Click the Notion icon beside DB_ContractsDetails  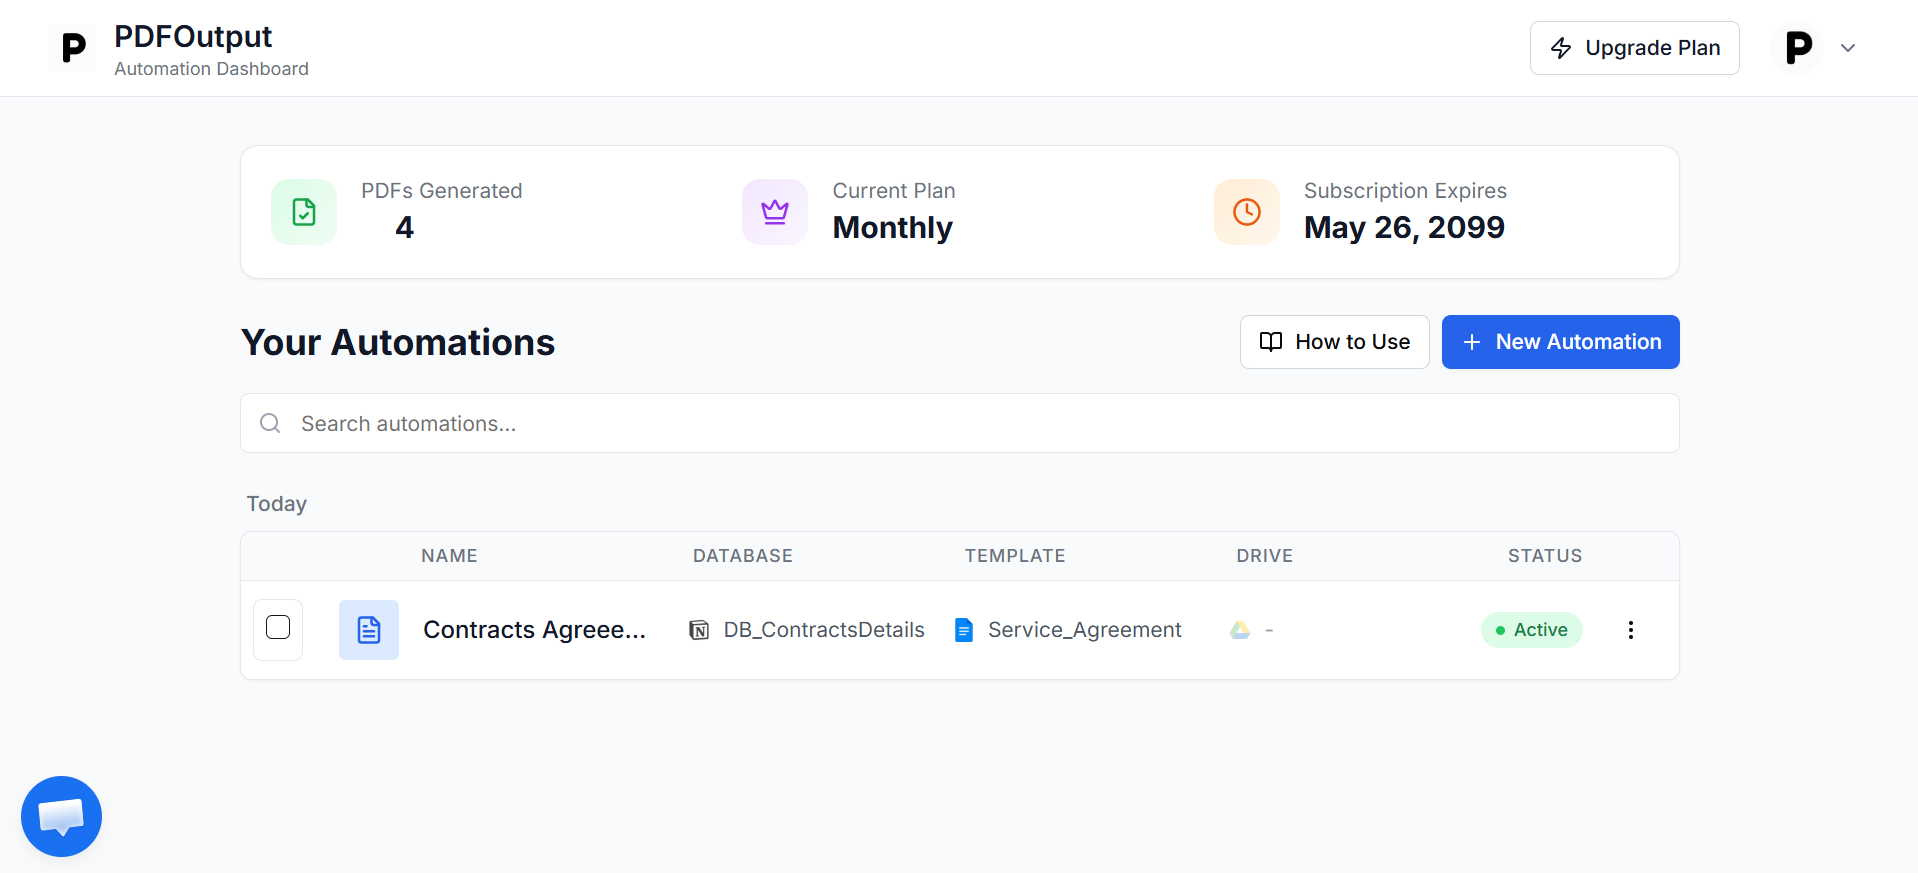pos(700,630)
